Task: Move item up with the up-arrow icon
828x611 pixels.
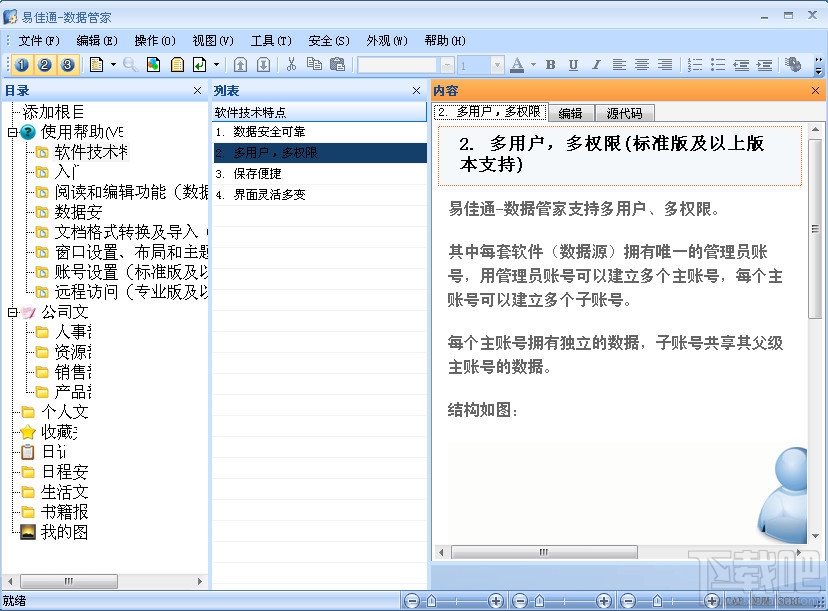Action: pos(240,65)
